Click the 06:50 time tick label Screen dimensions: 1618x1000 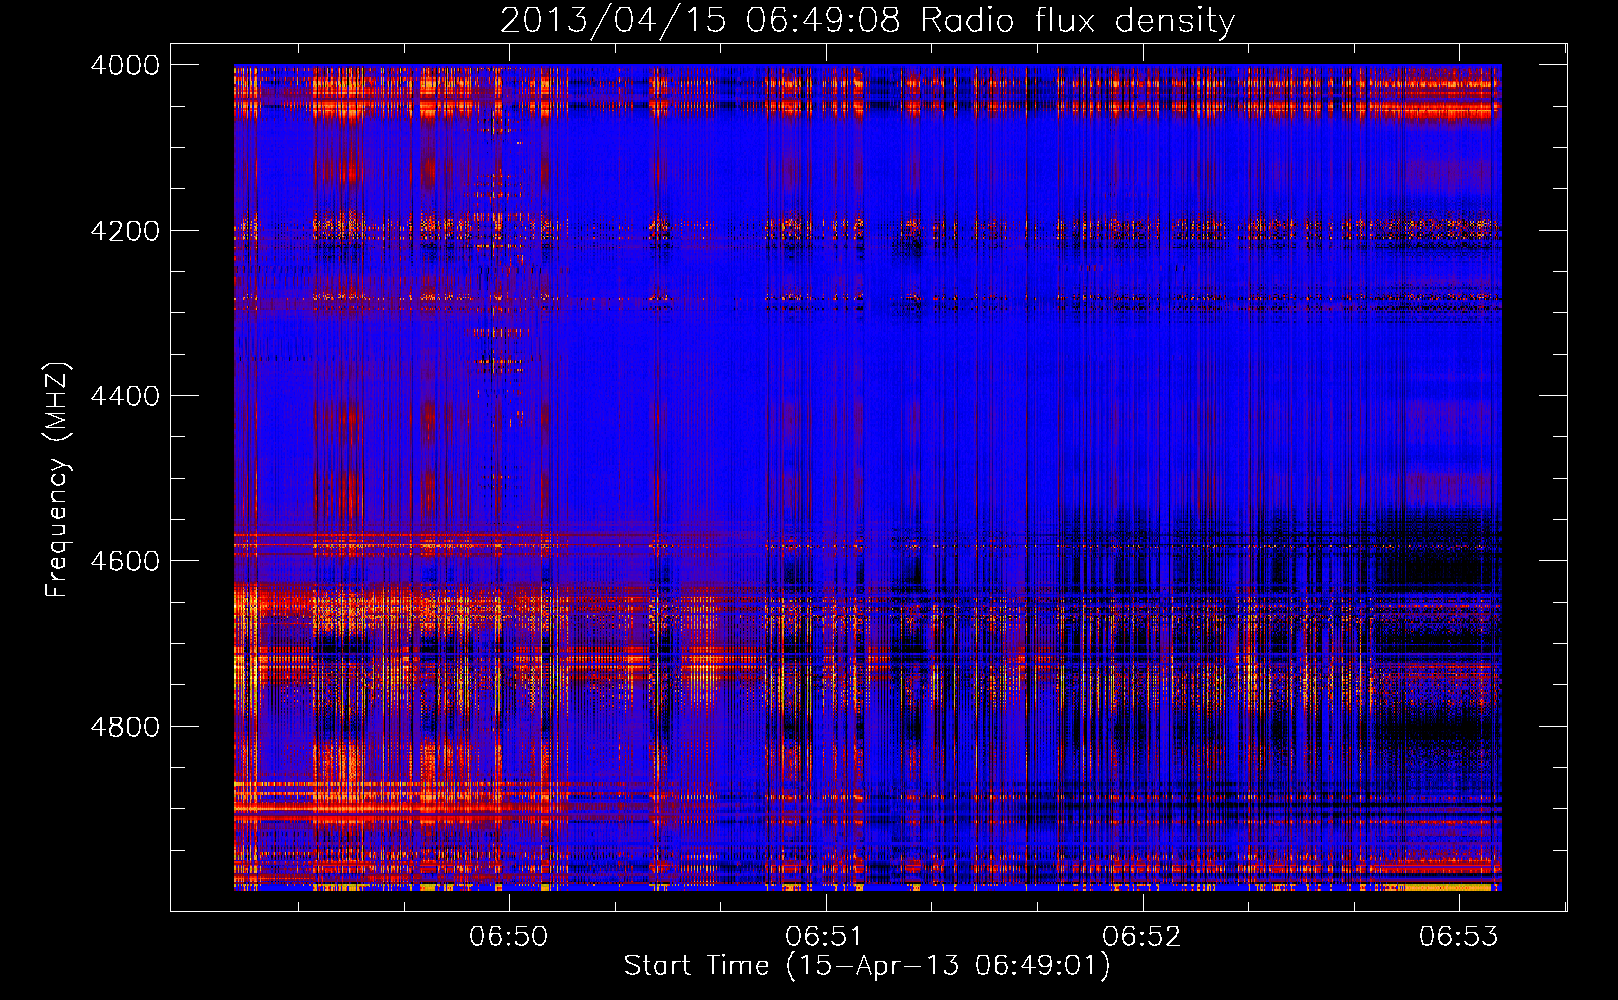(x=509, y=936)
